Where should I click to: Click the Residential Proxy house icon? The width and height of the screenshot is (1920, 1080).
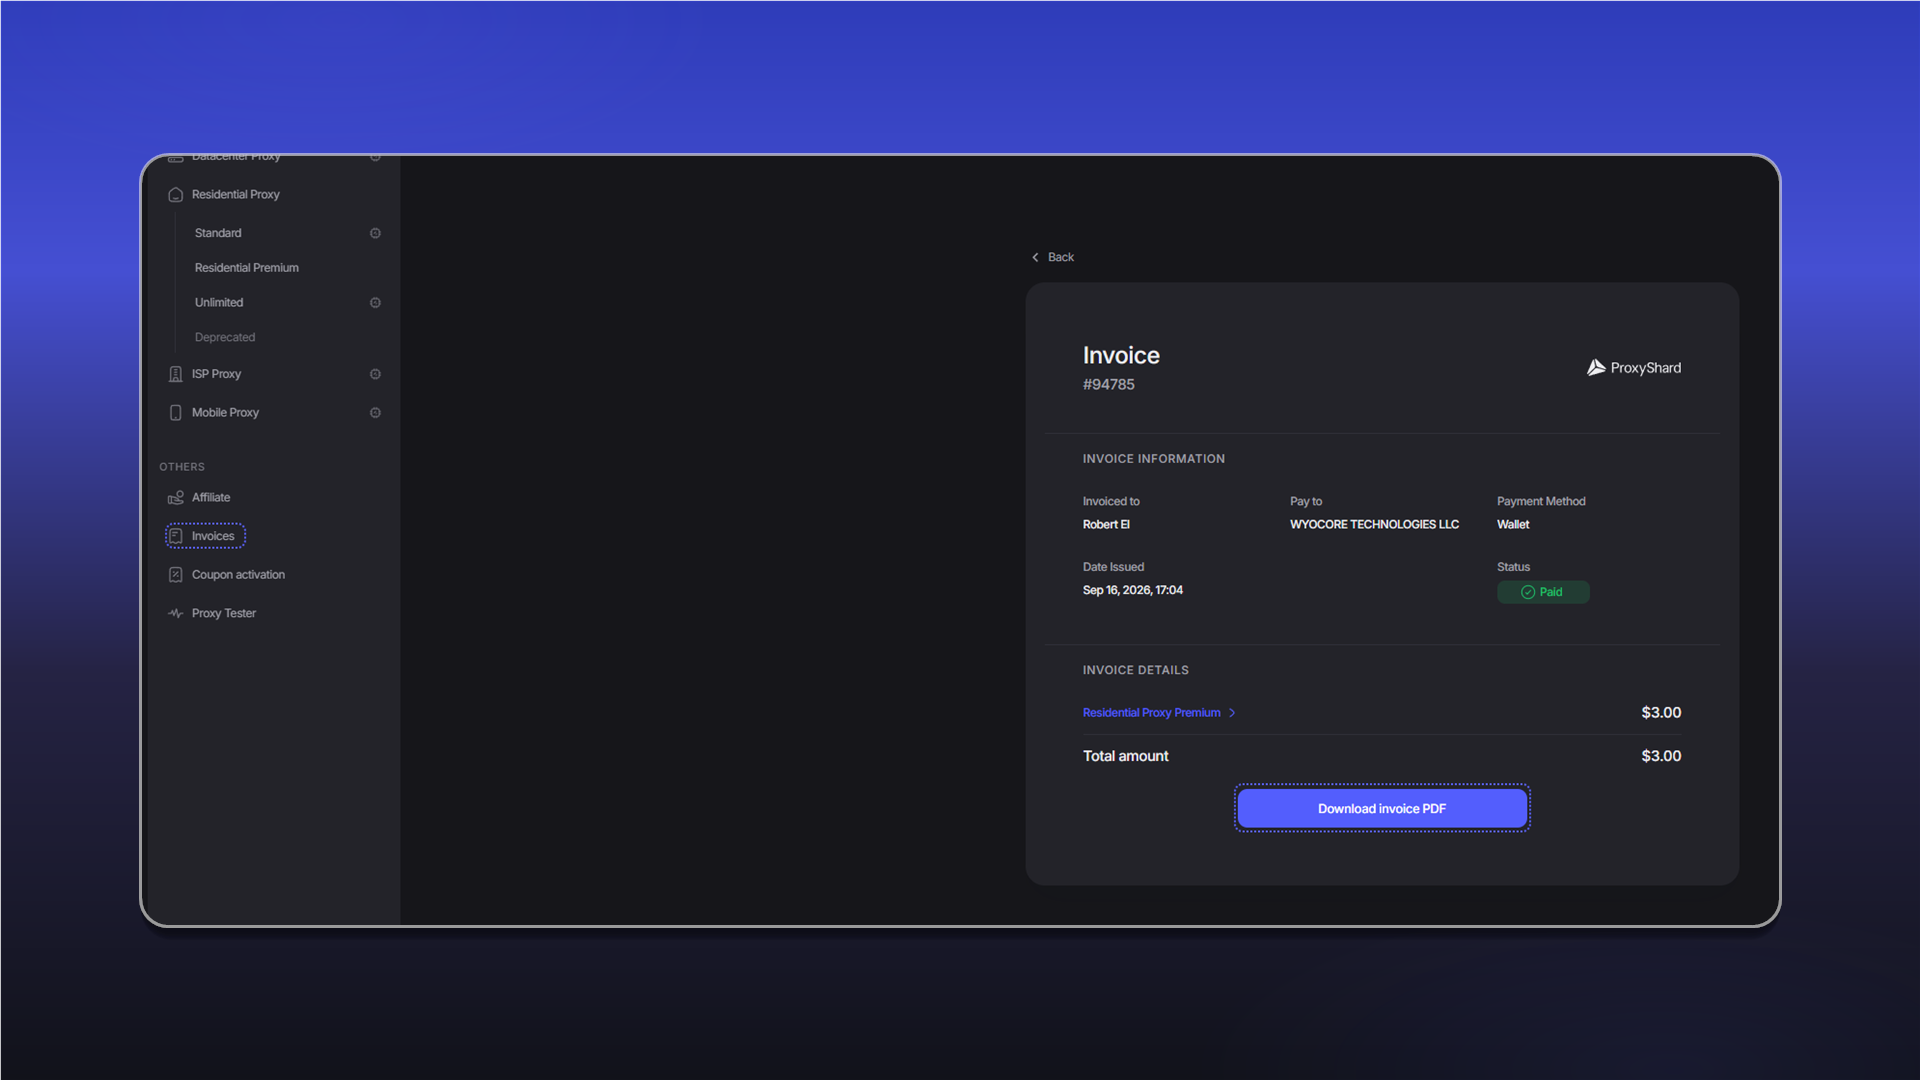click(x=176, y=195)
